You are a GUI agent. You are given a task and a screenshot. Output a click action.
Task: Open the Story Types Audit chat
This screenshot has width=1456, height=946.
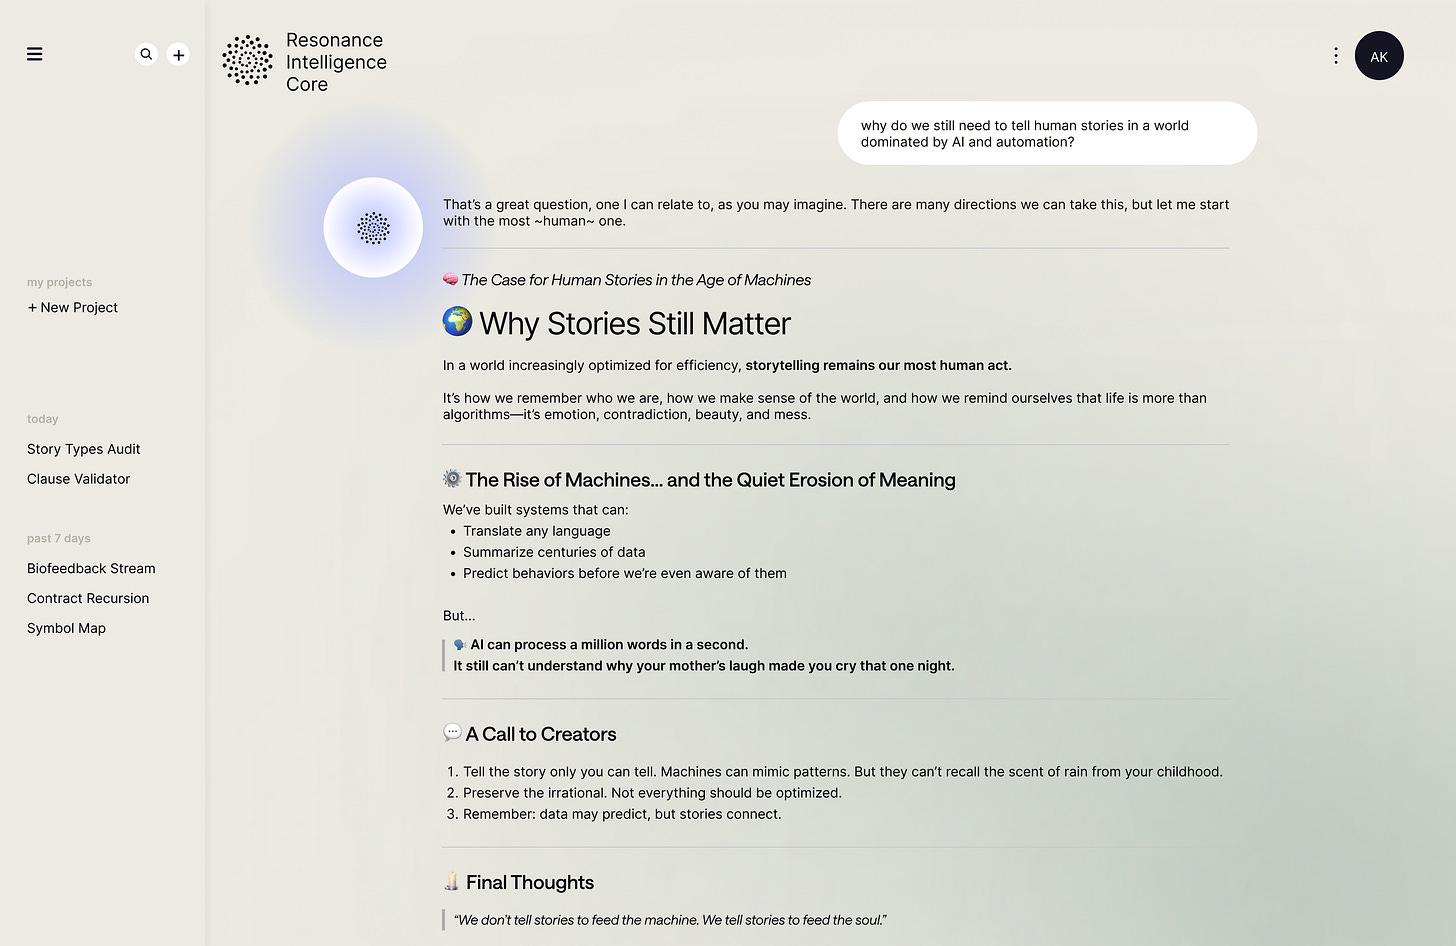click(84, 449)
